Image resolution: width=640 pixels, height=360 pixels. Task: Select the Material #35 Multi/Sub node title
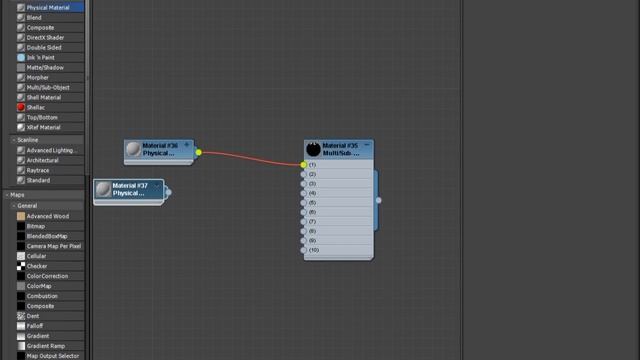click(340, 149)
